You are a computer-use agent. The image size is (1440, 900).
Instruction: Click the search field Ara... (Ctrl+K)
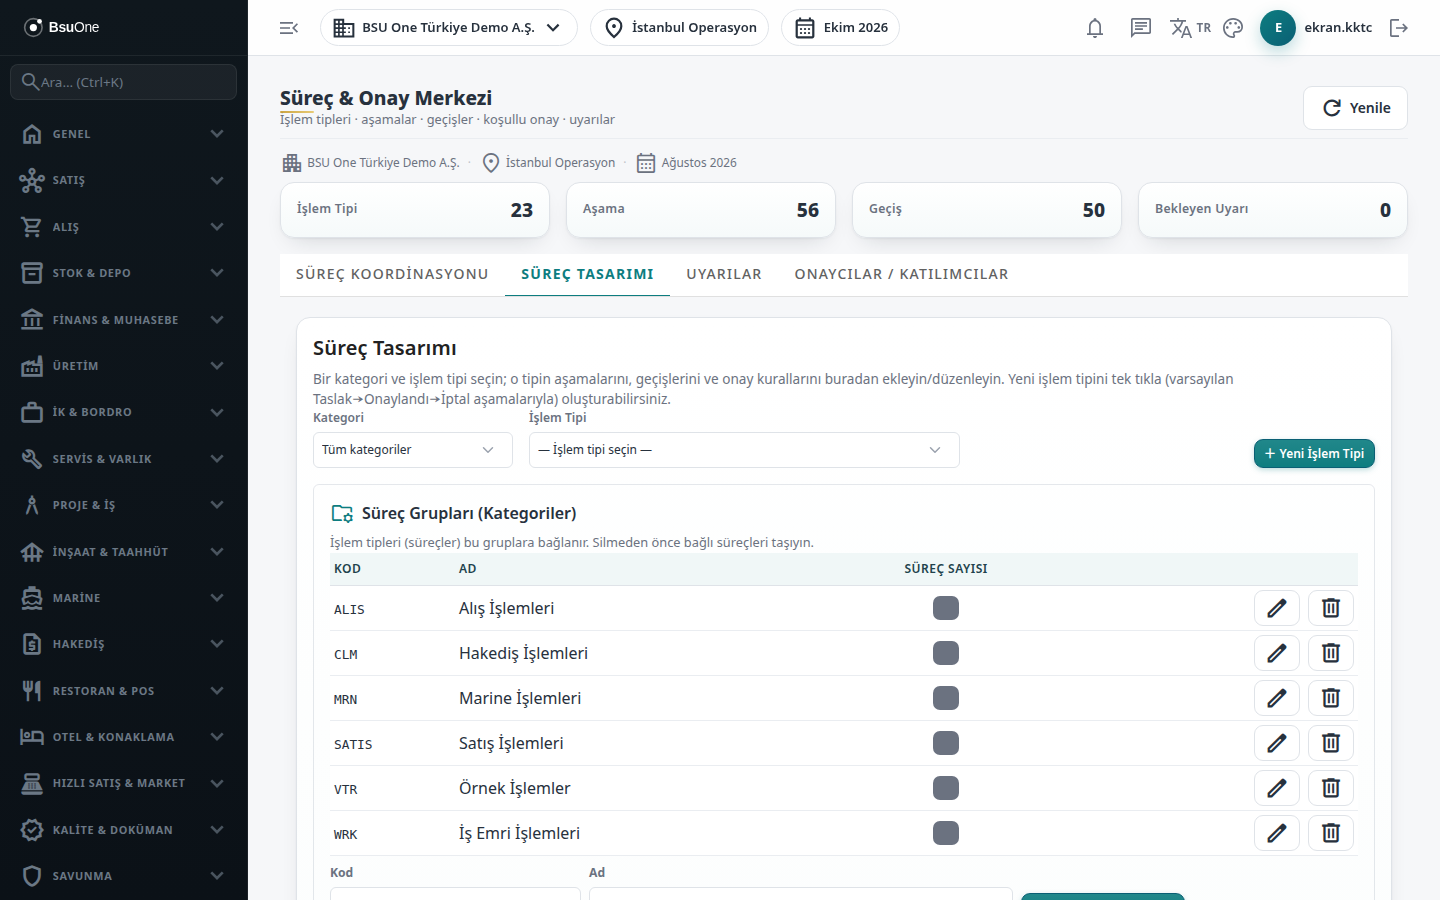click(124, 82)
